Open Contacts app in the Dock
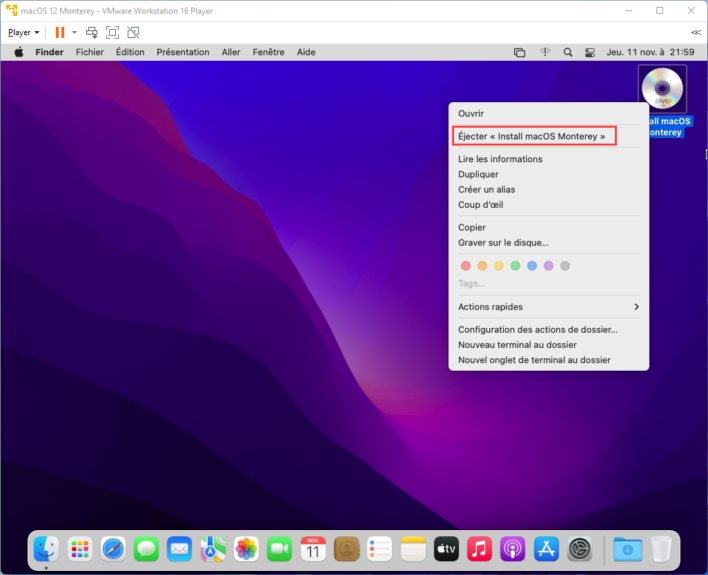 [346, 549]
